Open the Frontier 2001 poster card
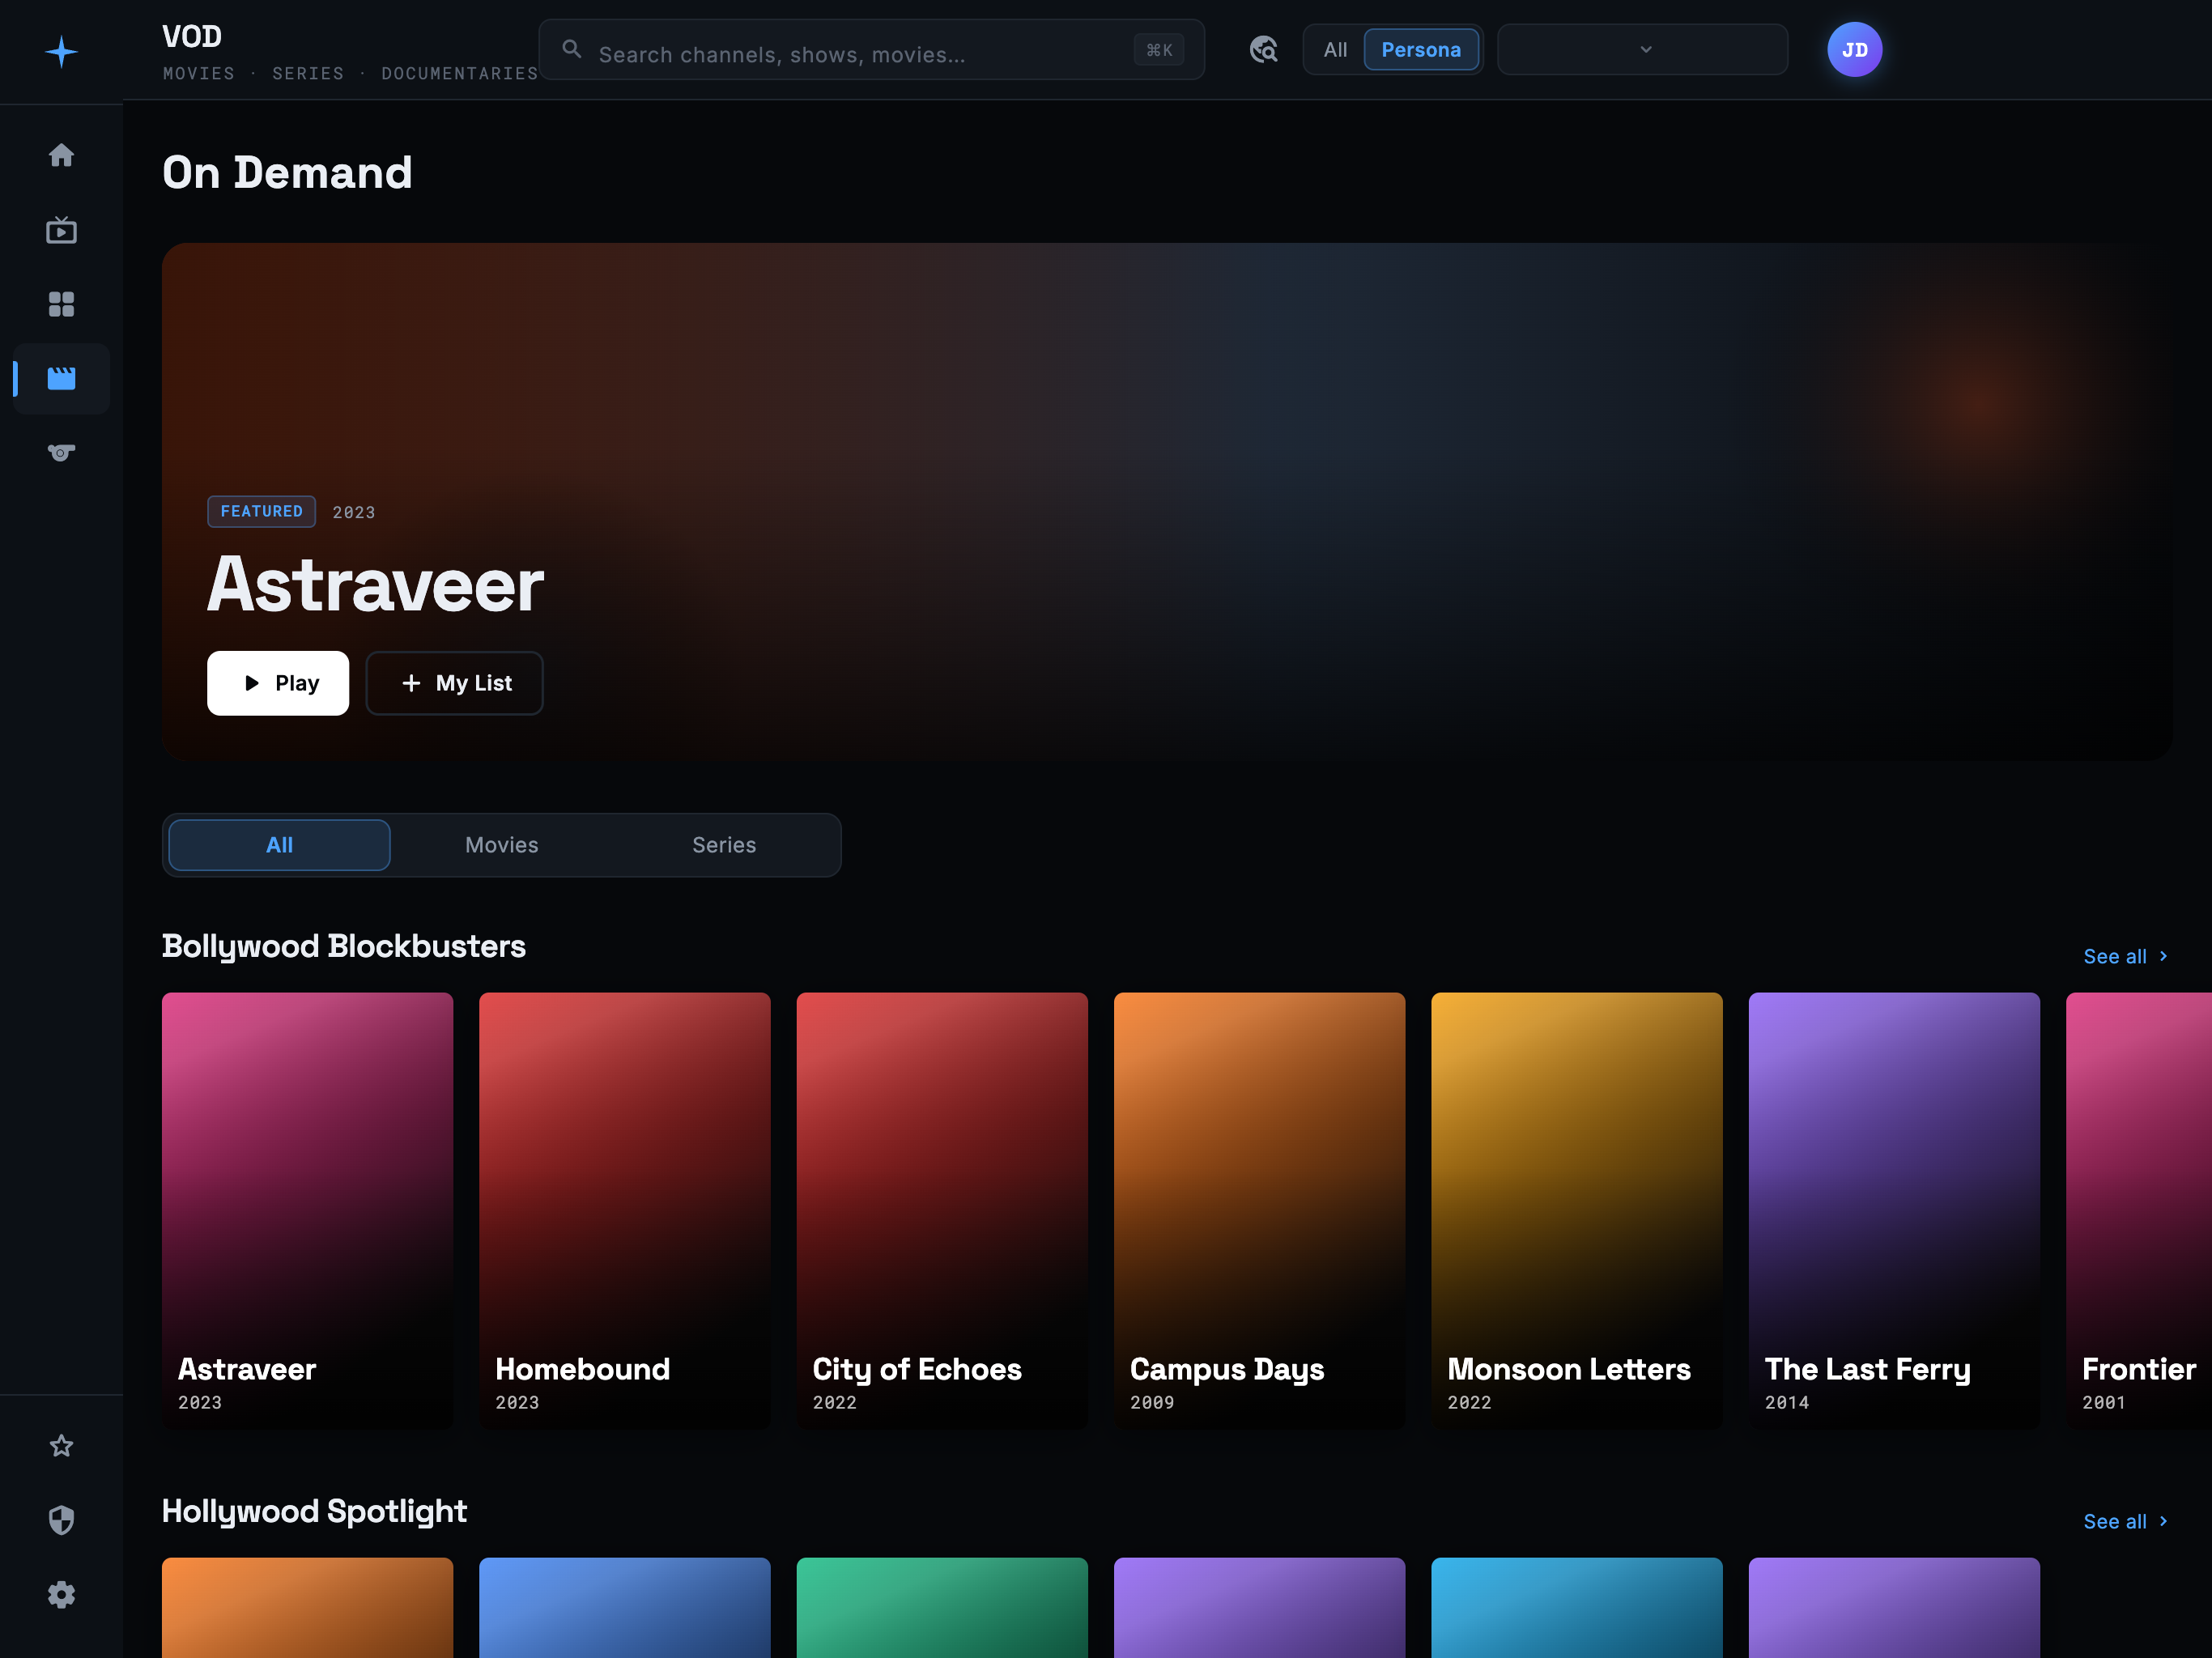Screen dimensions: 2212x1658 coord(2139,1210)
